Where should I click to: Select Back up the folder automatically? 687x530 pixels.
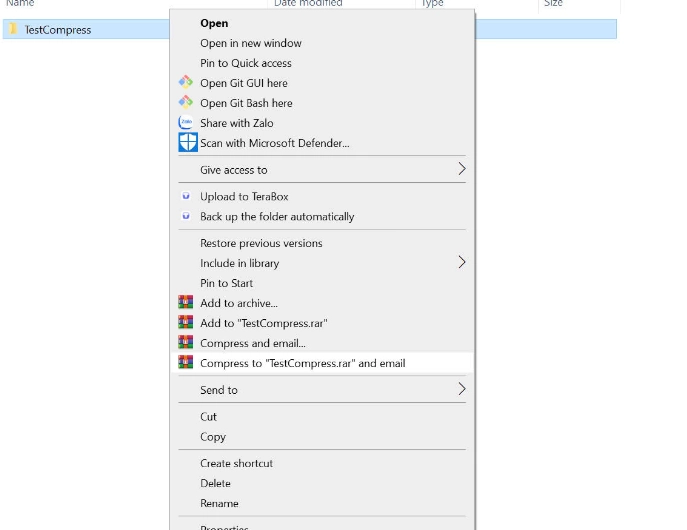[322, 217]
